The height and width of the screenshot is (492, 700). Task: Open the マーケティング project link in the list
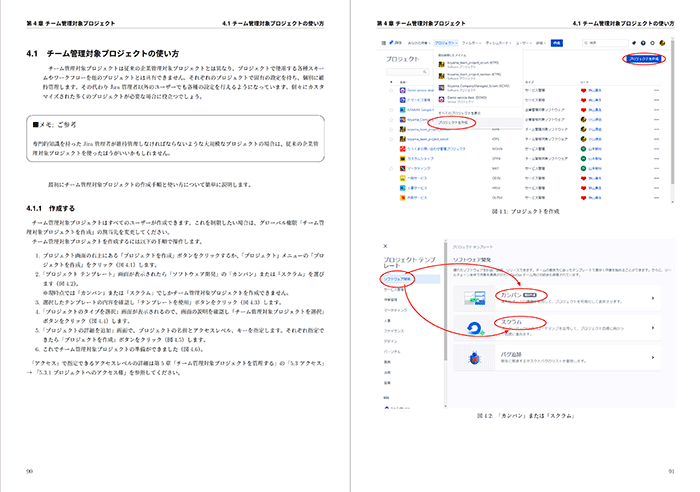tap(418, 168)
